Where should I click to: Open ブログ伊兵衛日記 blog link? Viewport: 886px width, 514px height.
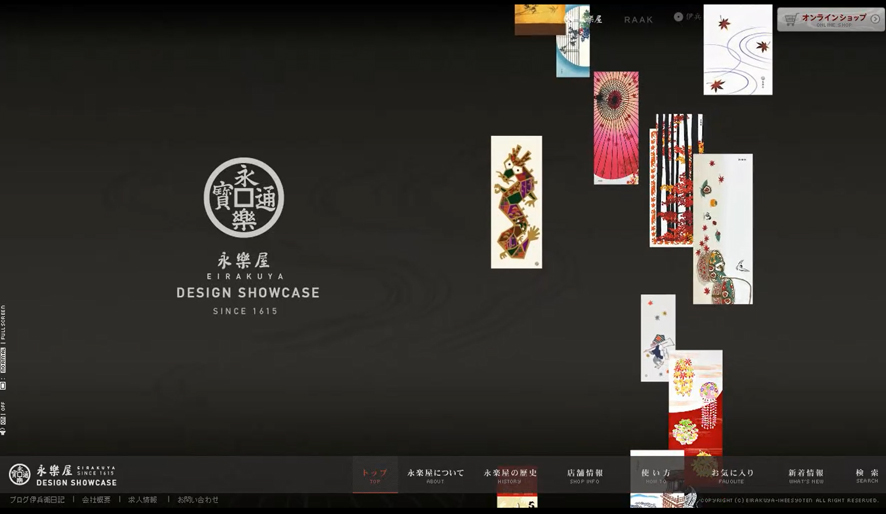tap(37, 500)
